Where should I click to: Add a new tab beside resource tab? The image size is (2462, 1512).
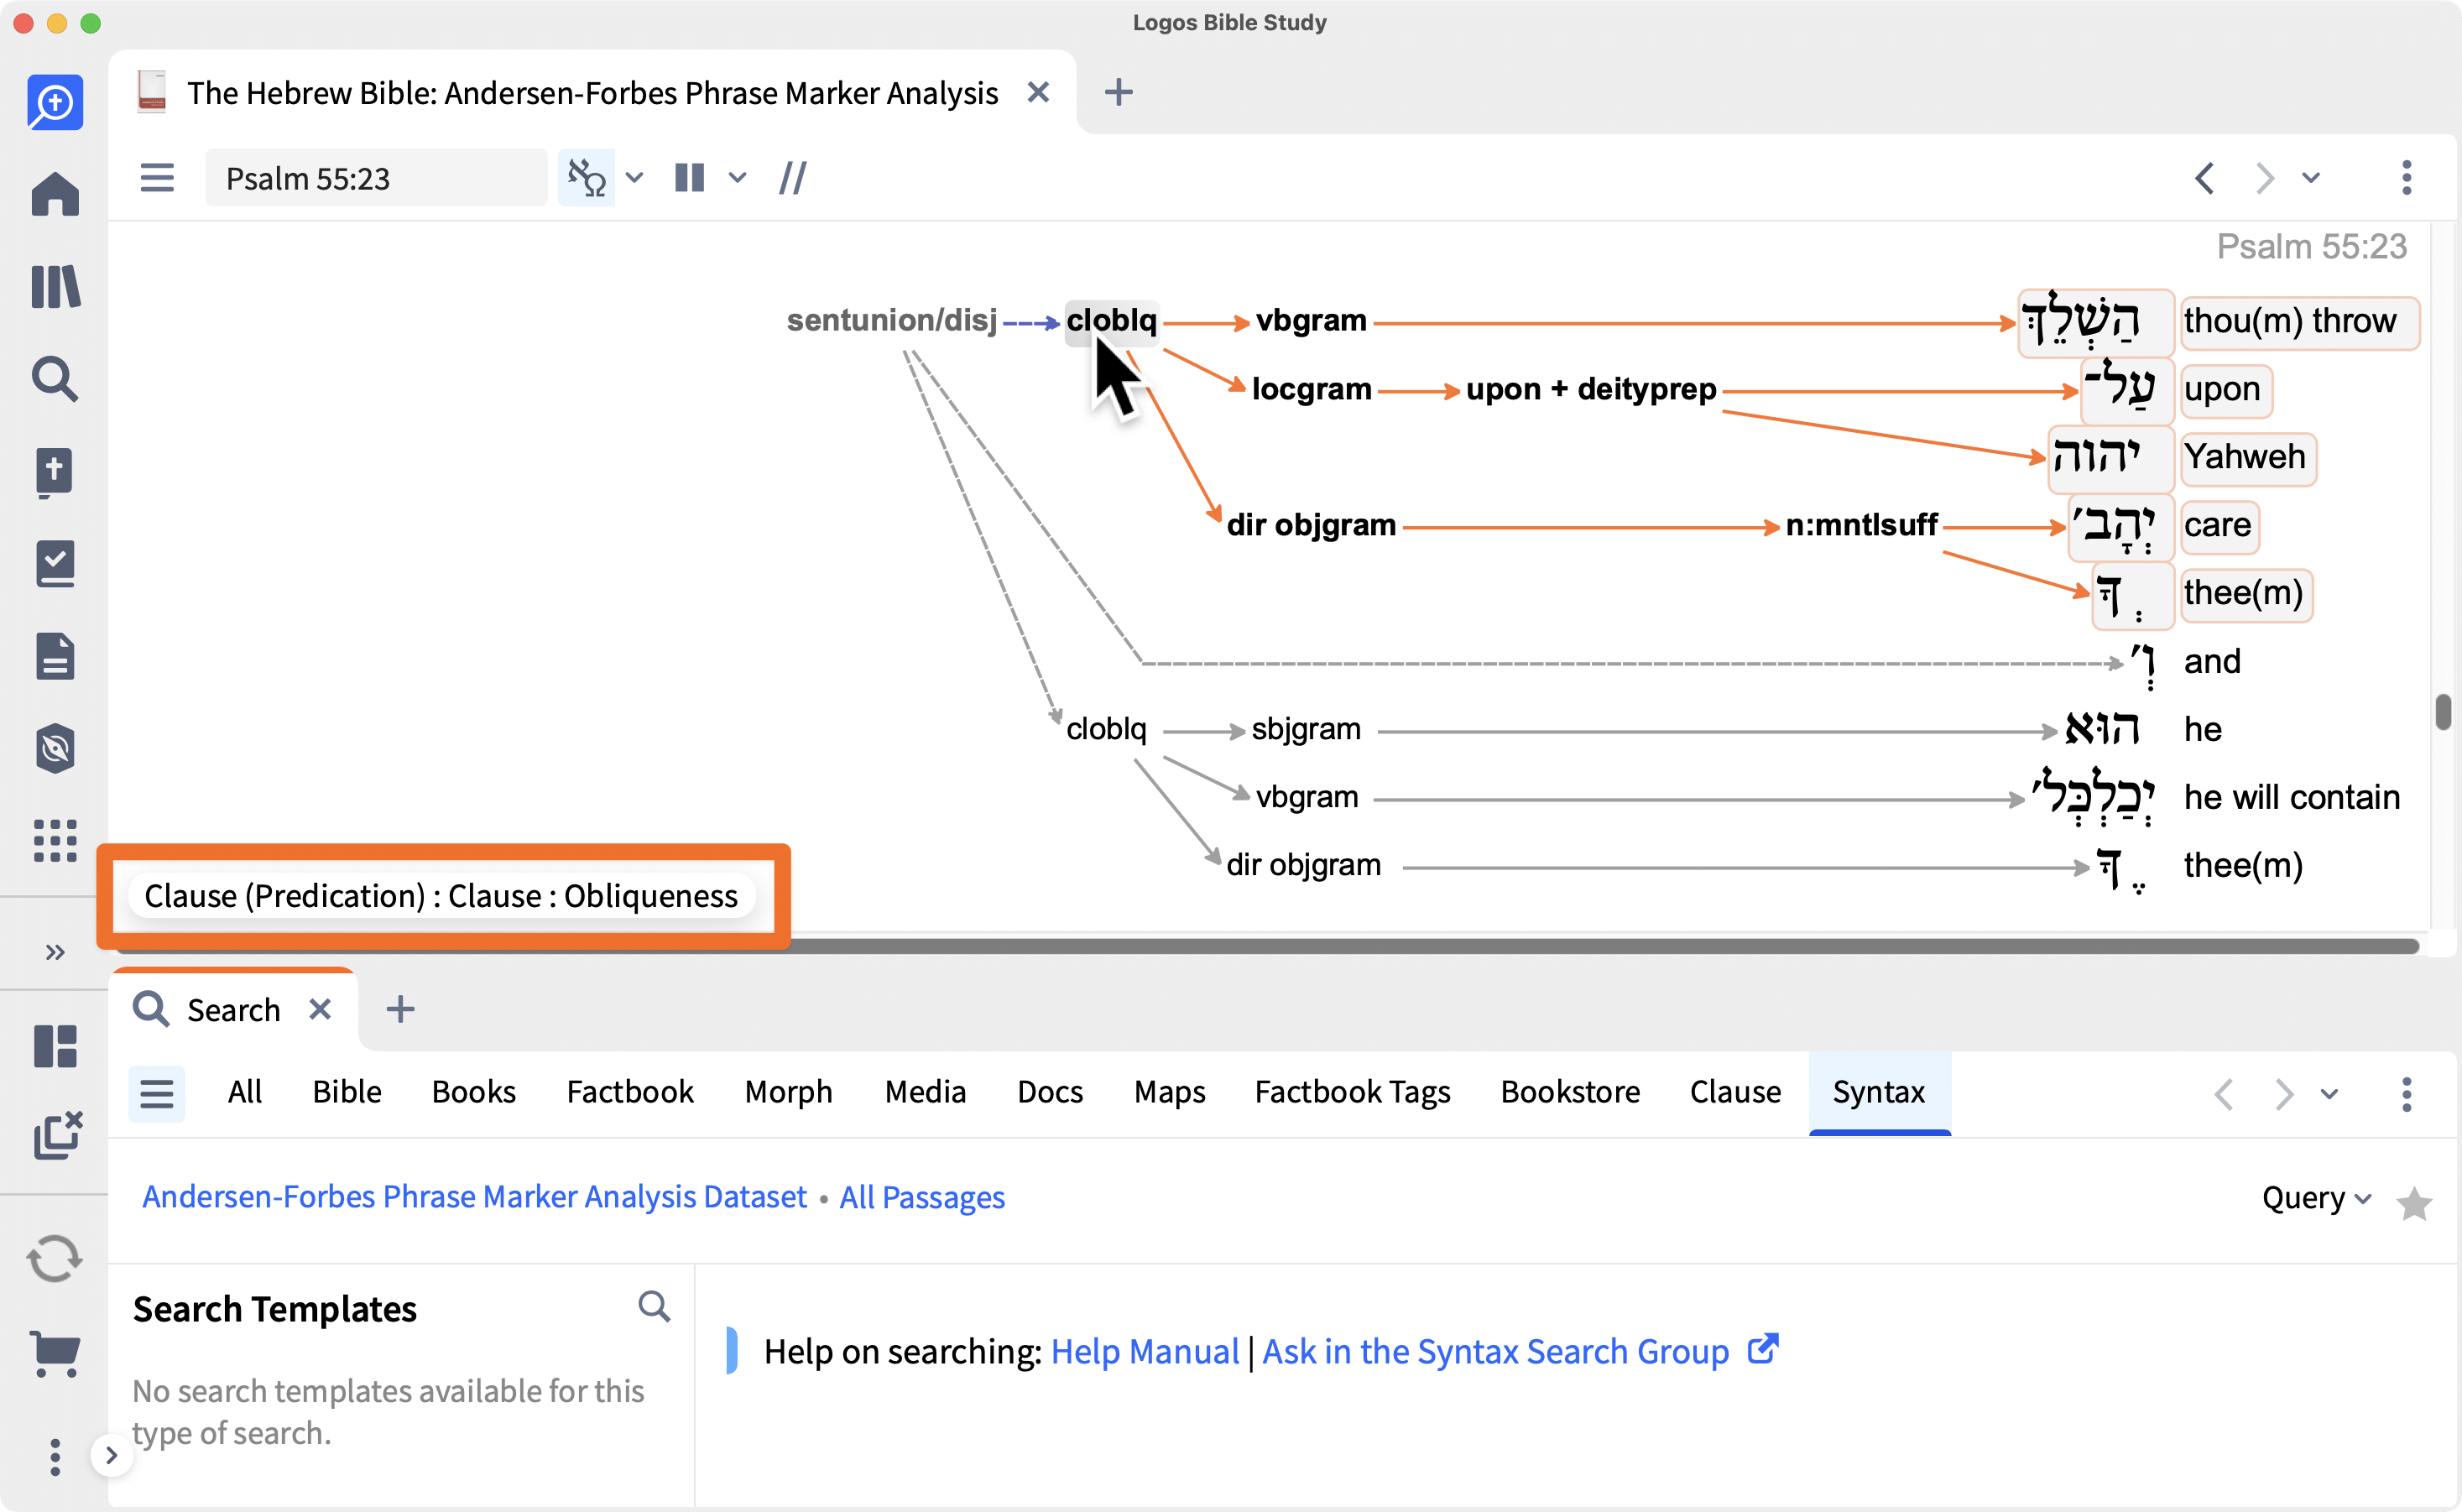[x=1118, y=93]
